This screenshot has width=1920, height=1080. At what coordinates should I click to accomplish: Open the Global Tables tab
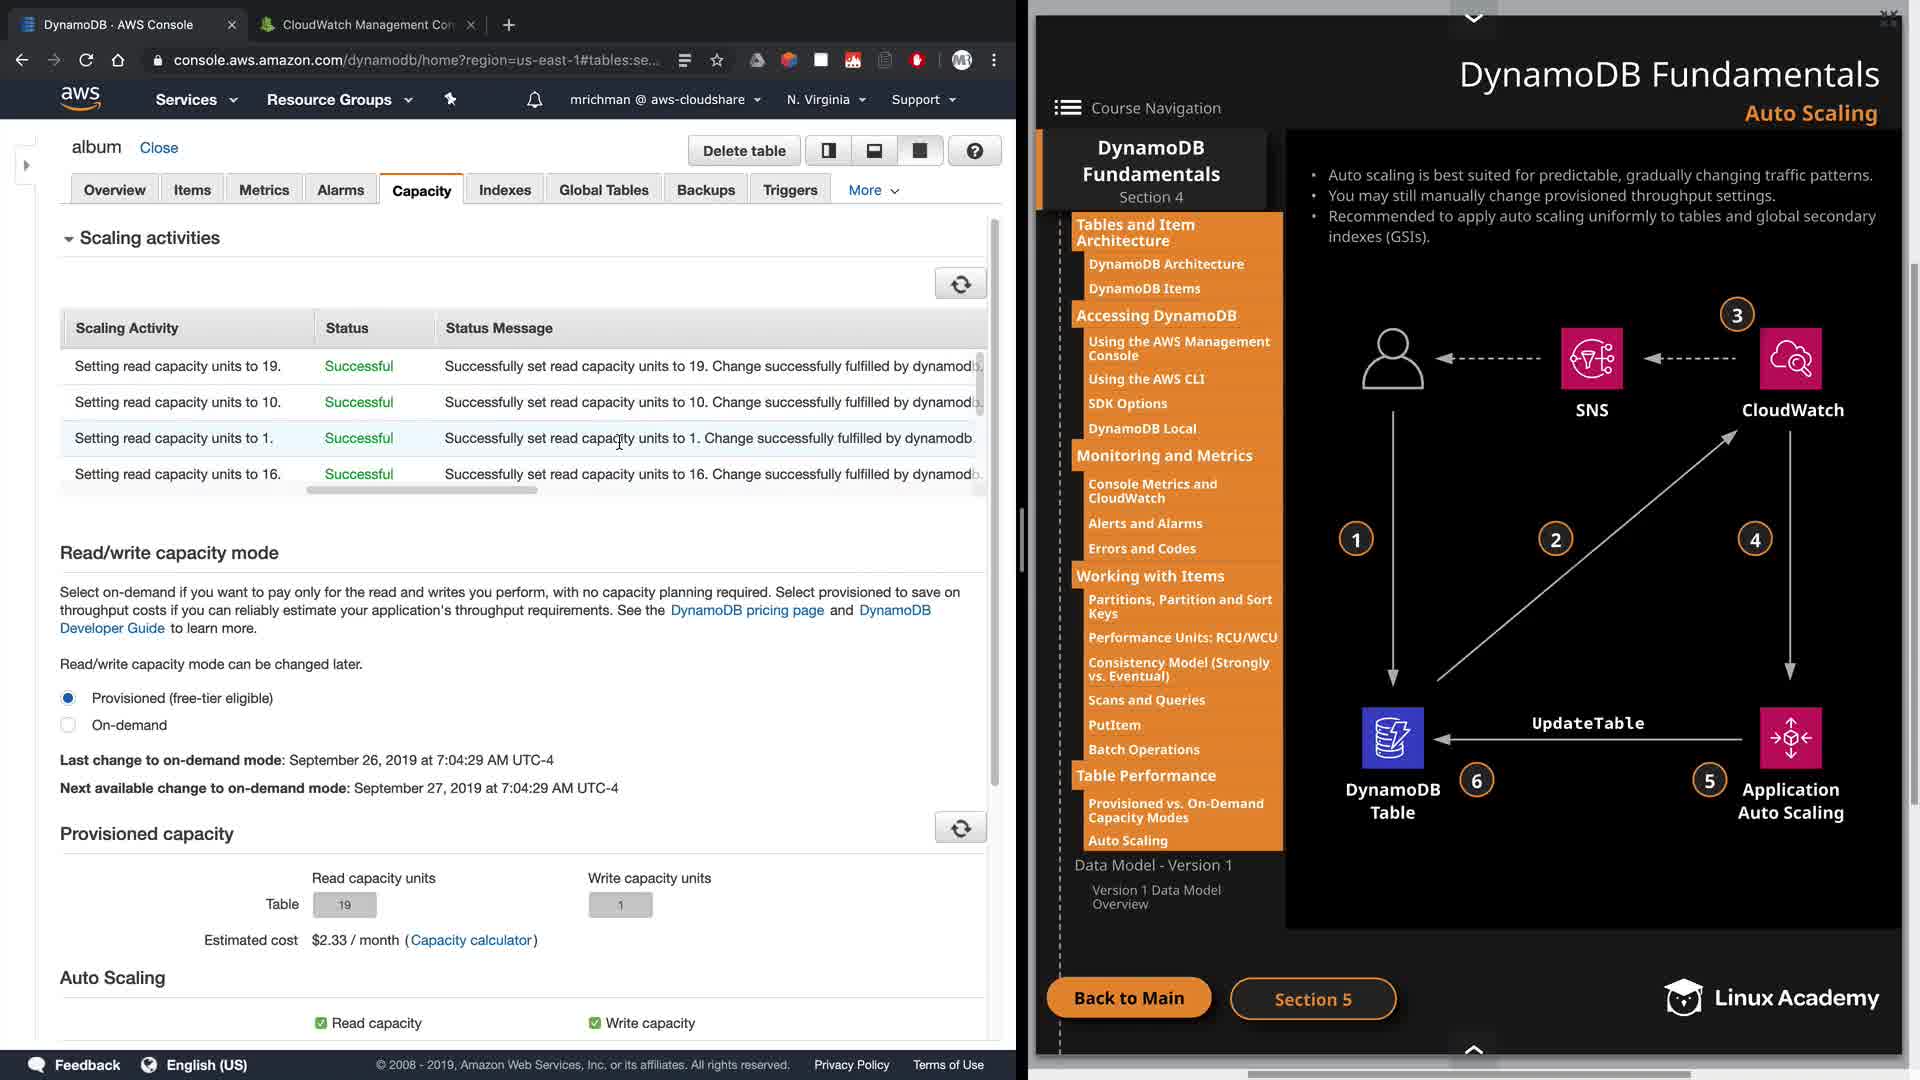(603, 190)
